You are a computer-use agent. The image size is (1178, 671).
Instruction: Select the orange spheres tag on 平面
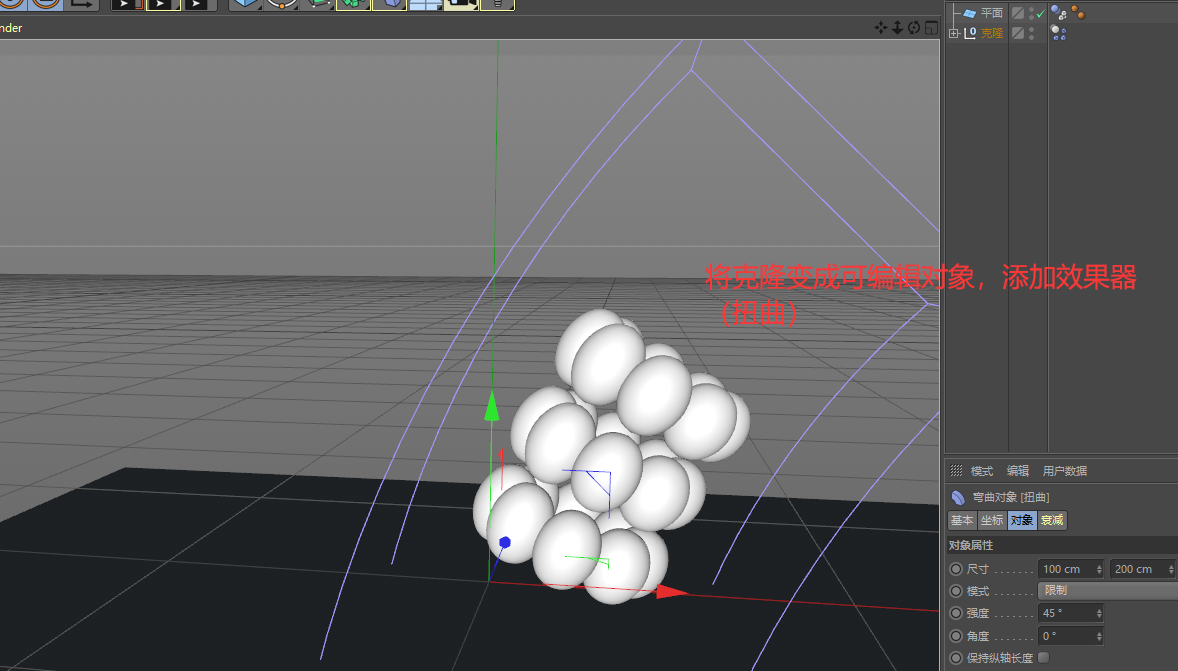click(x=1078, y=13)
